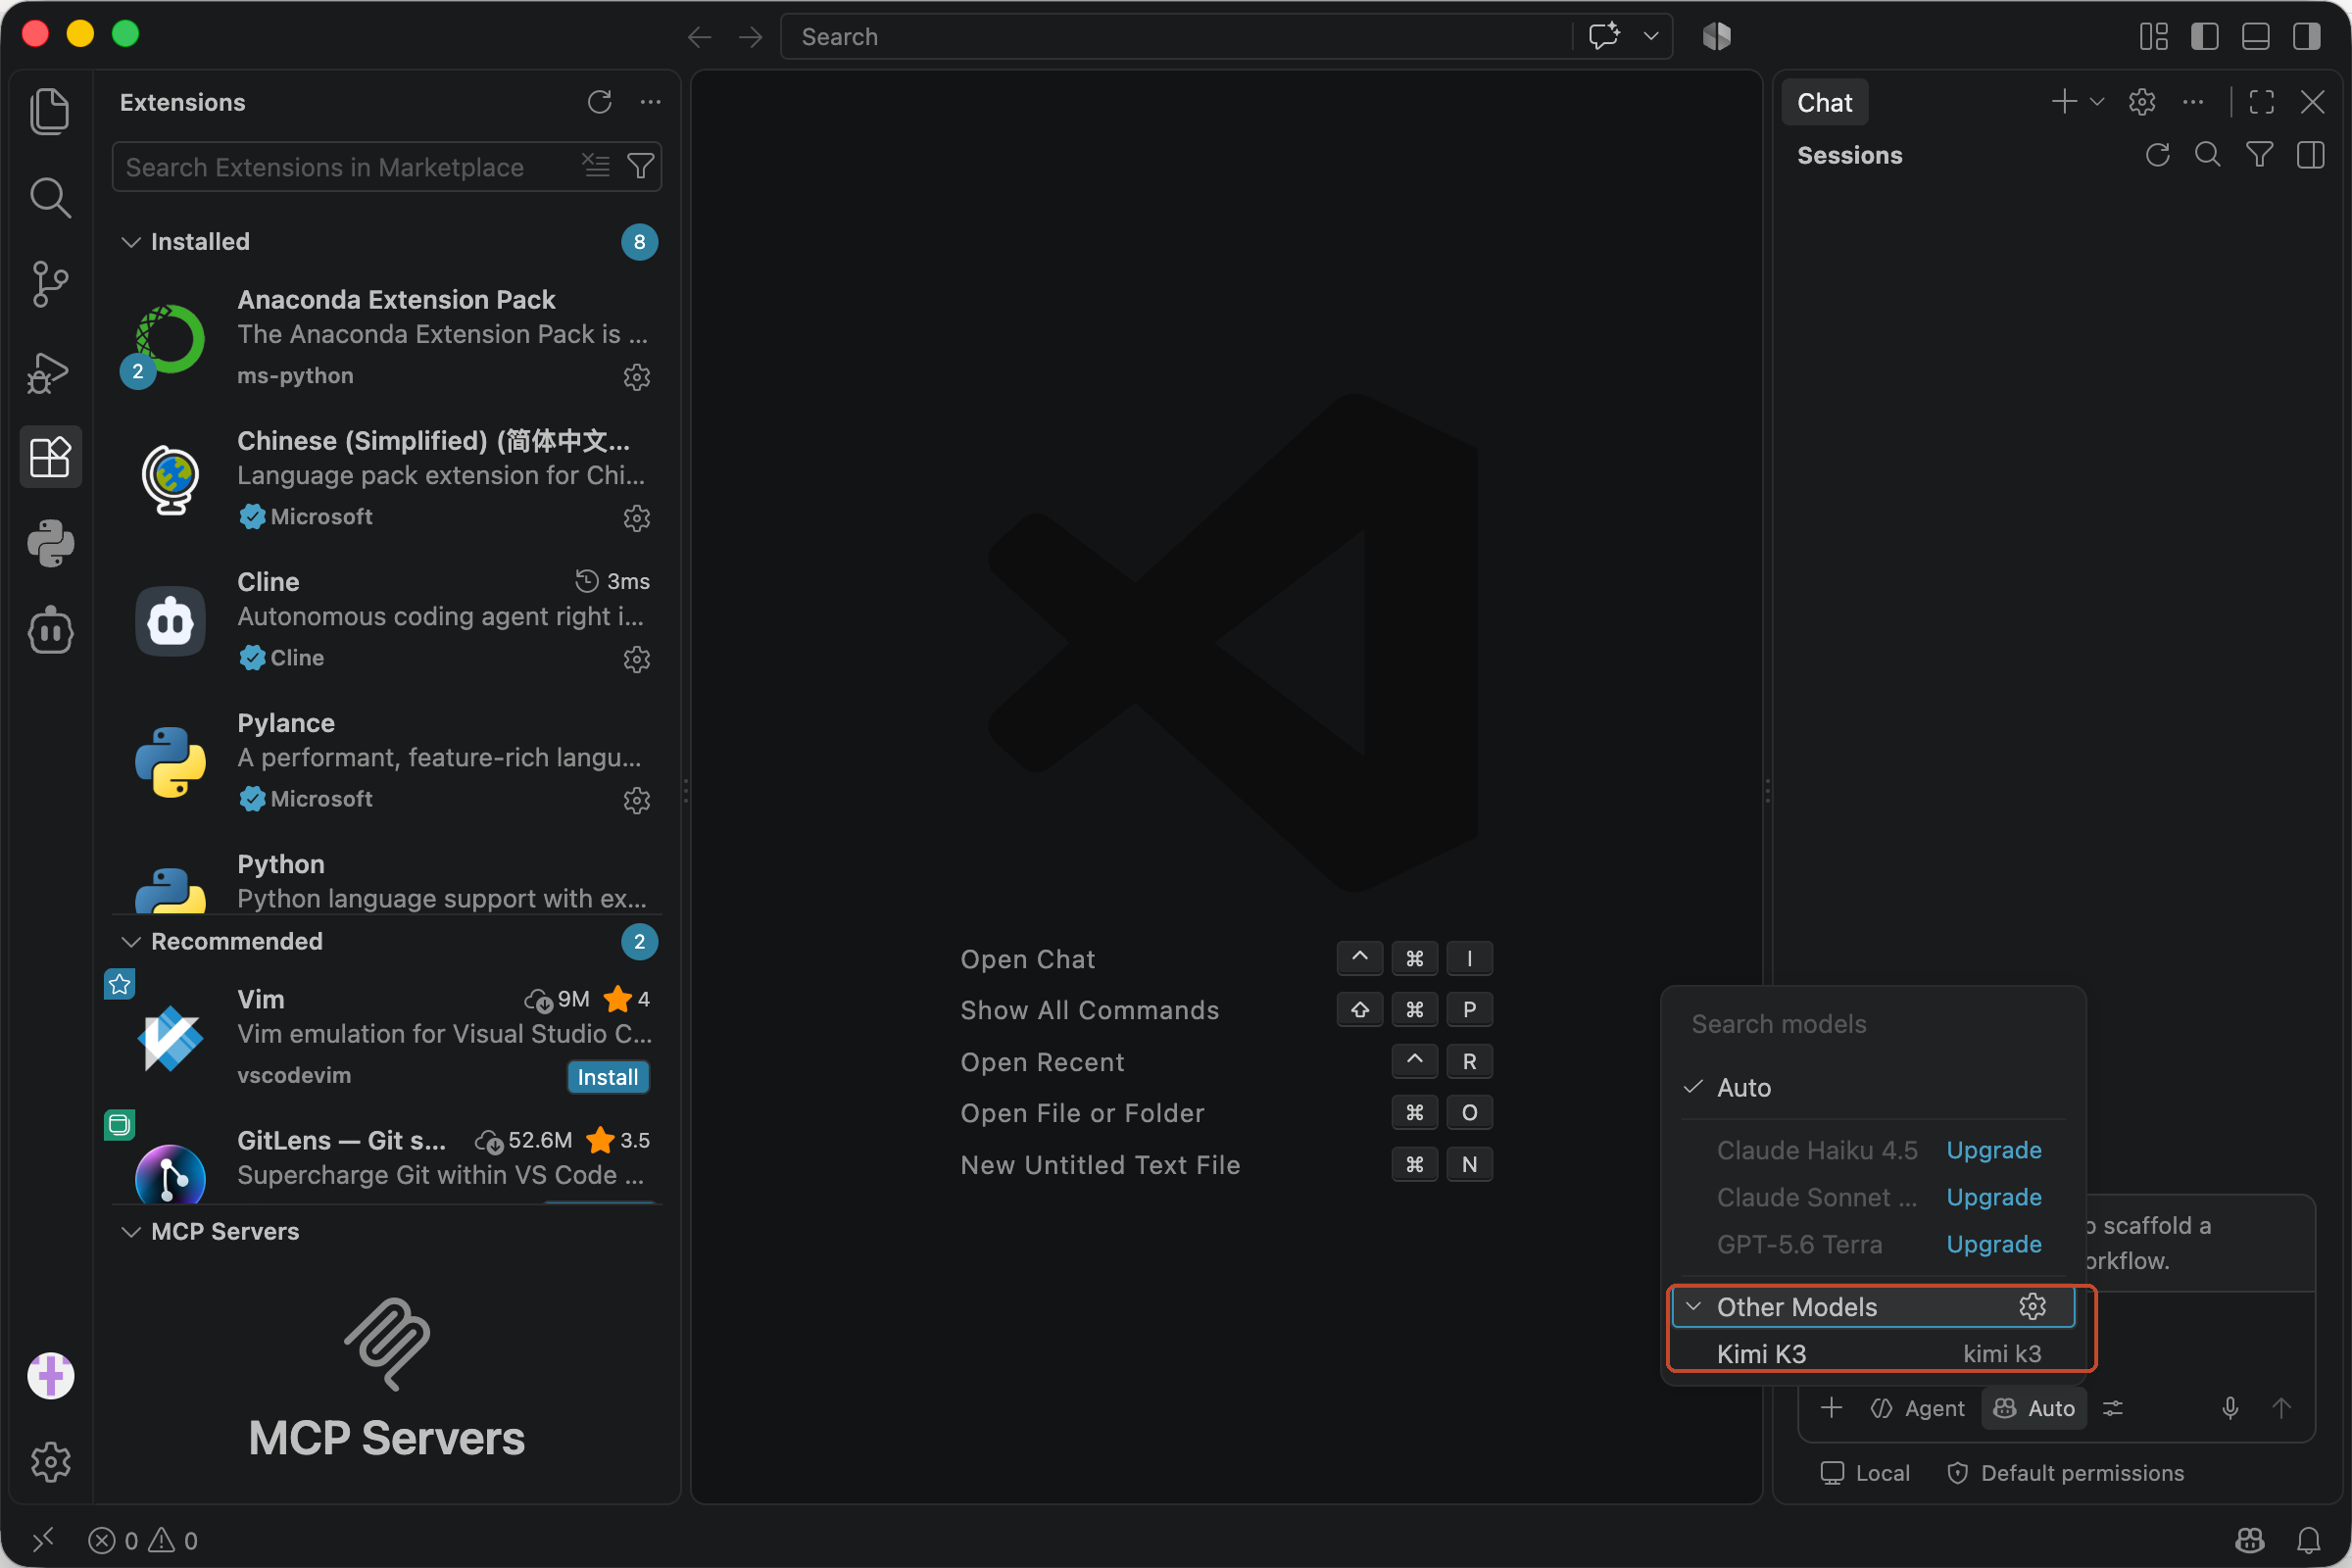
Task: Open Agent mode picker
Action: [x=1917, y=1408]
